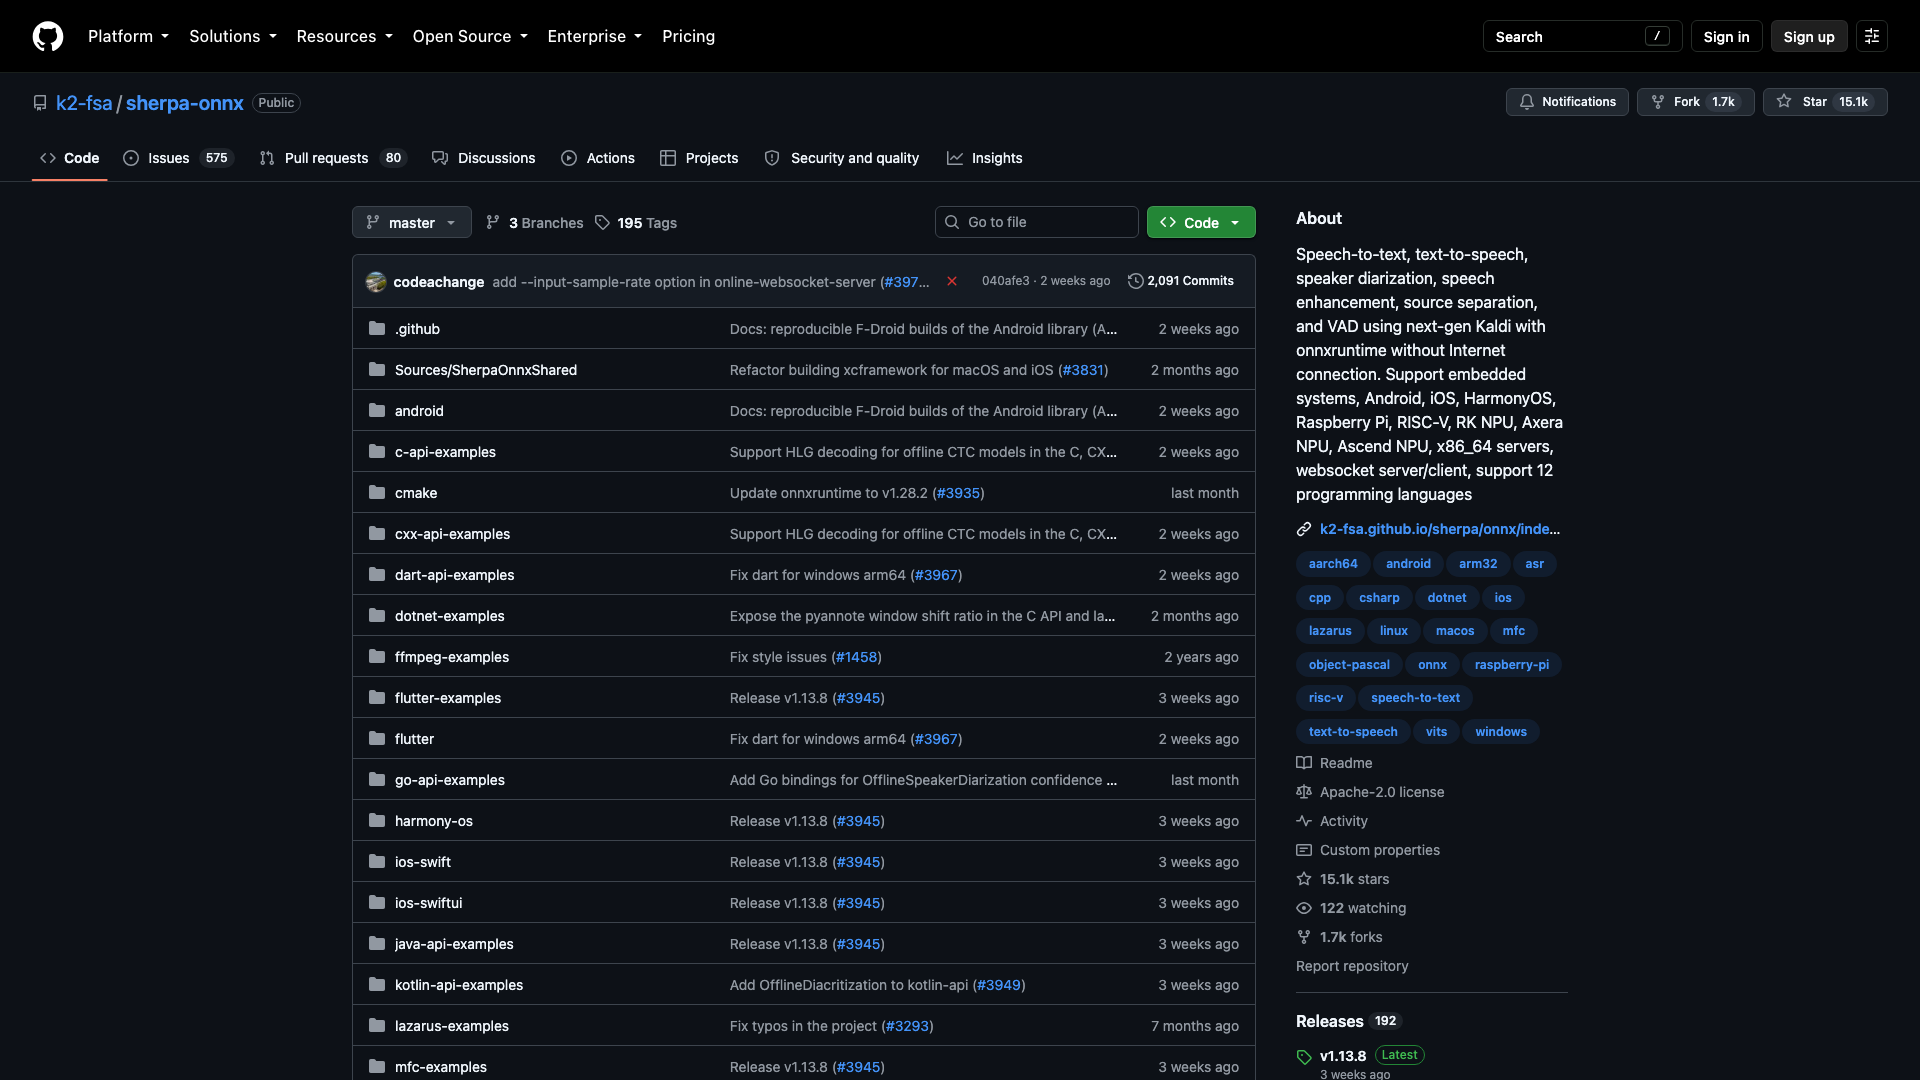
Task: Click the Sign in button
Action: (x=1726, y=36)
